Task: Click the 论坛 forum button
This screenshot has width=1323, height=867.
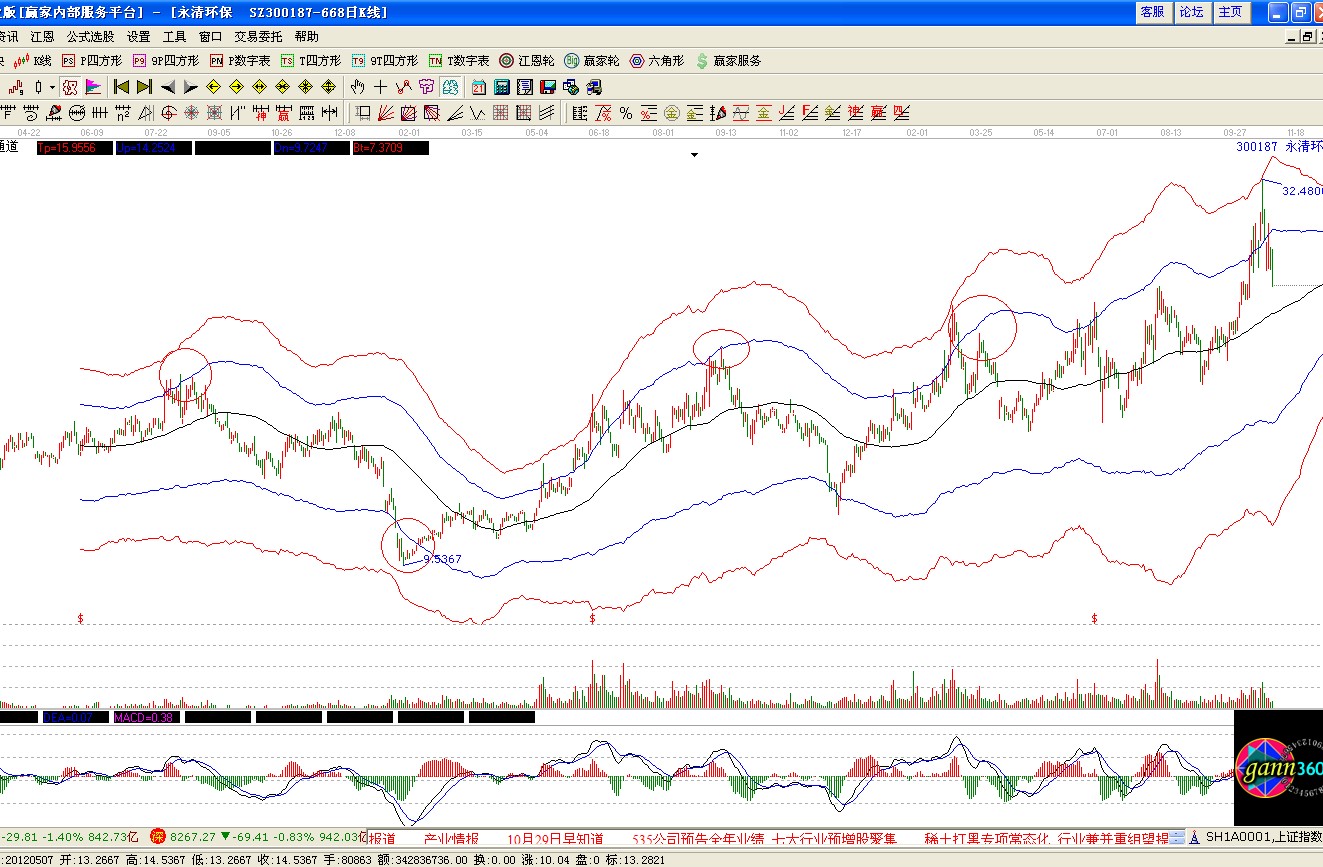Action: (1191, 12)
